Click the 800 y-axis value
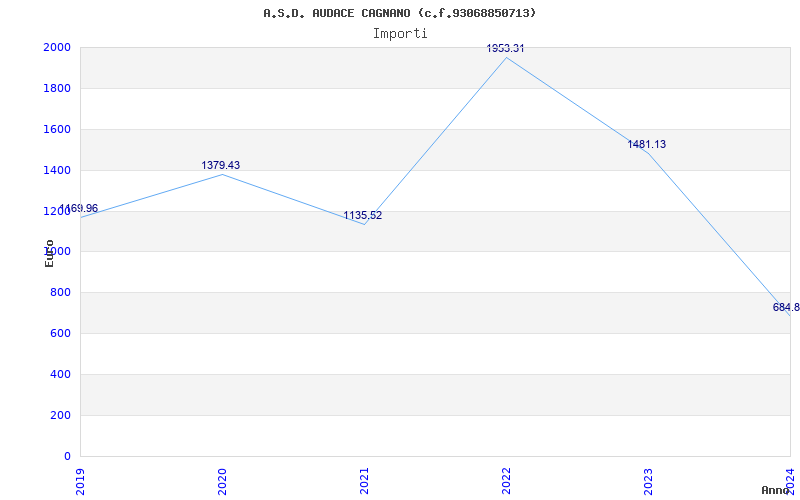800x500 pixels. pos(60,292)
